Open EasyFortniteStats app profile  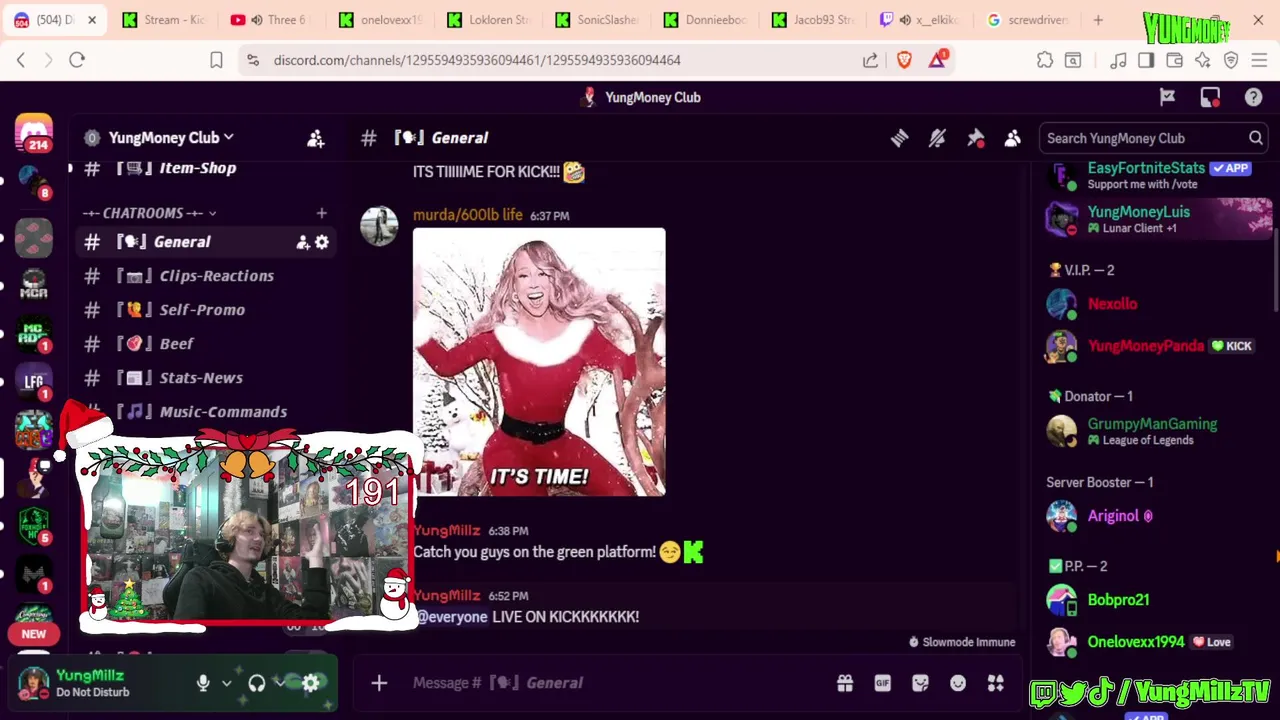click(x=1146, y=175)
